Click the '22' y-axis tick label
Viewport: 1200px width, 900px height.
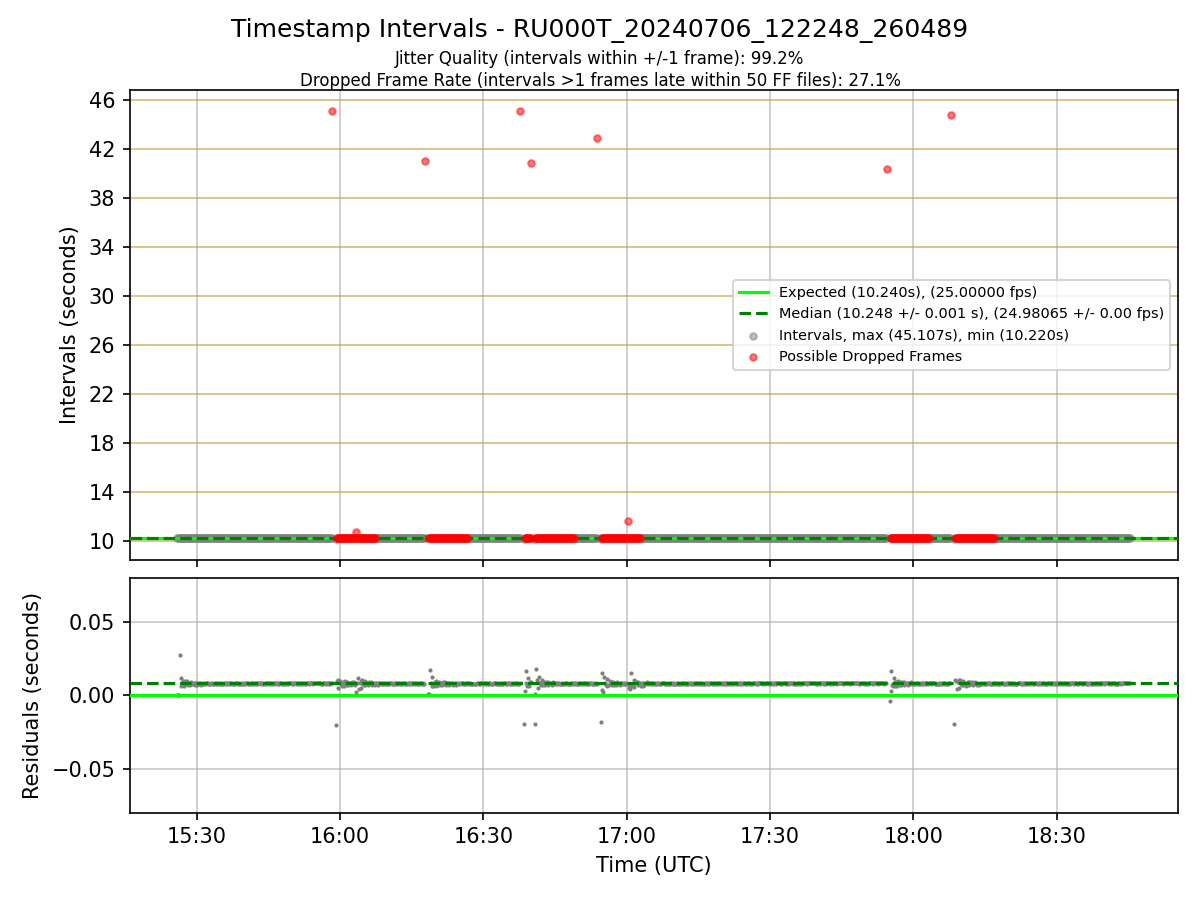(x=103, y=394)
